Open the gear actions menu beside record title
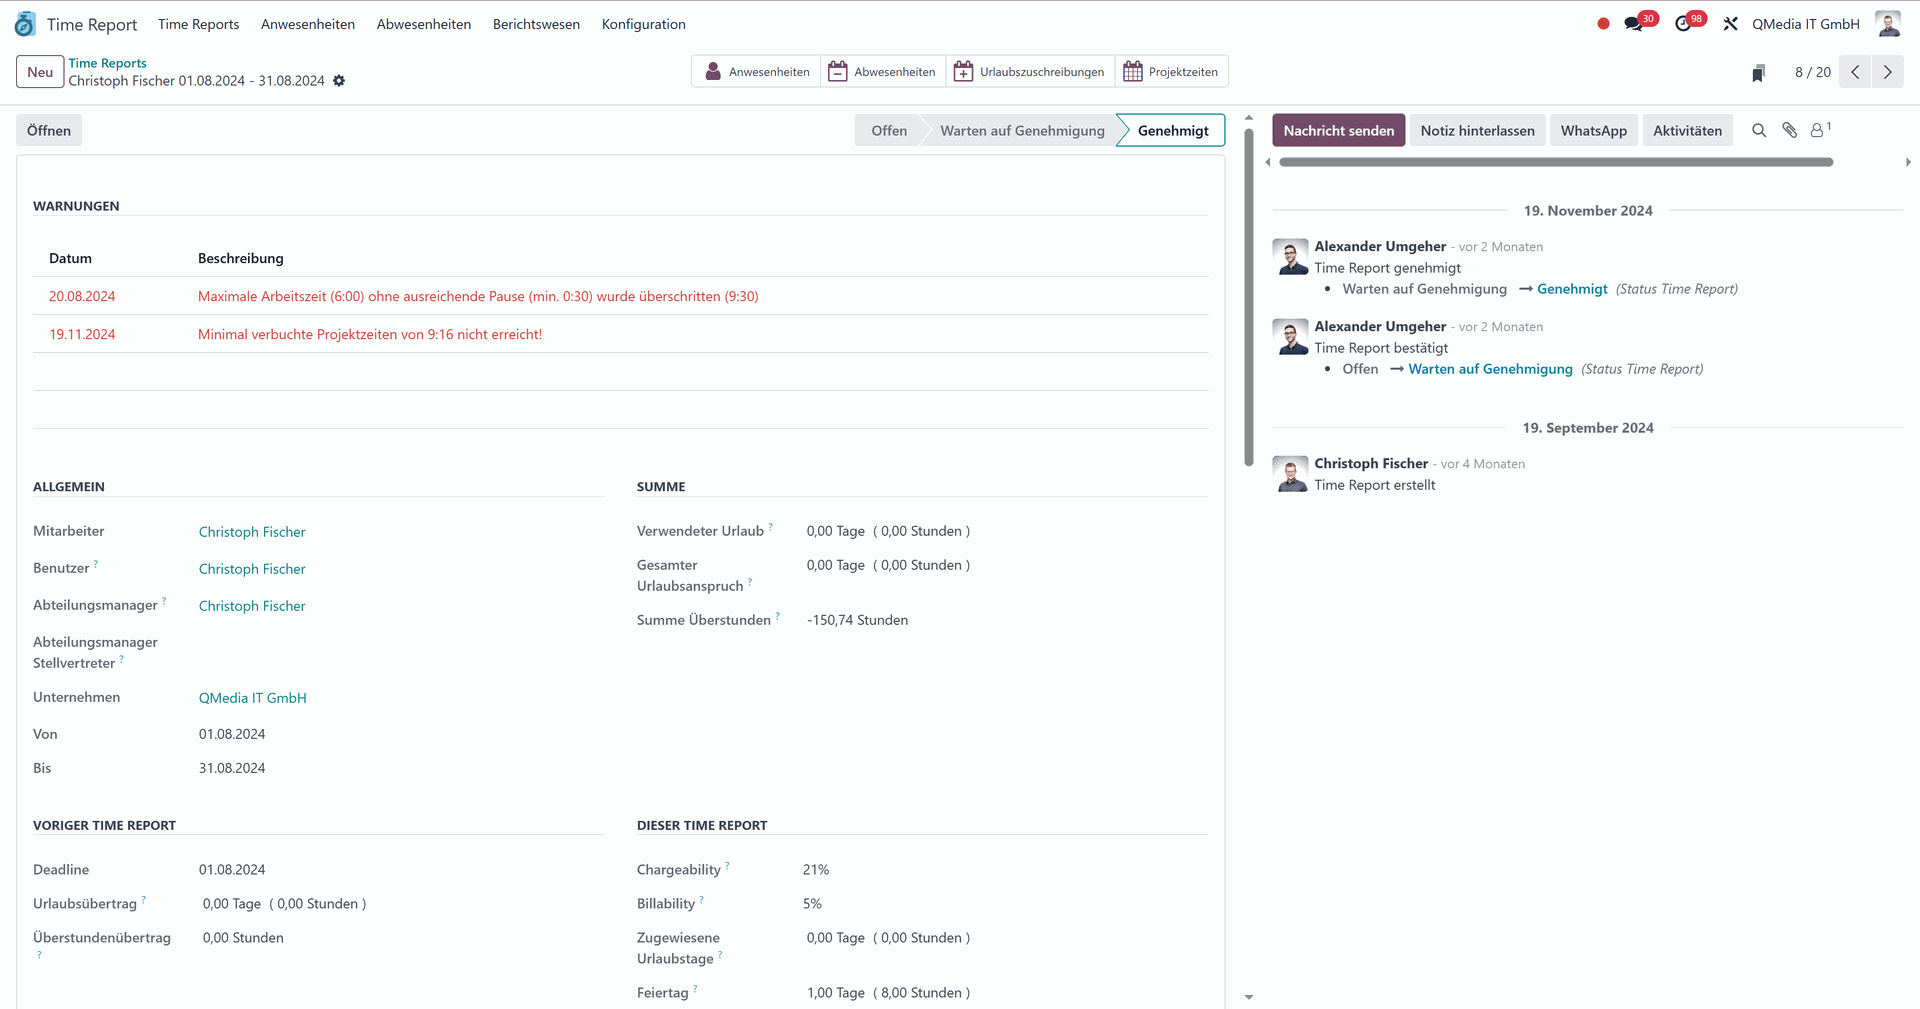Image resolution: width=1920 pixels, height=1009 pixels. point(339,81)
